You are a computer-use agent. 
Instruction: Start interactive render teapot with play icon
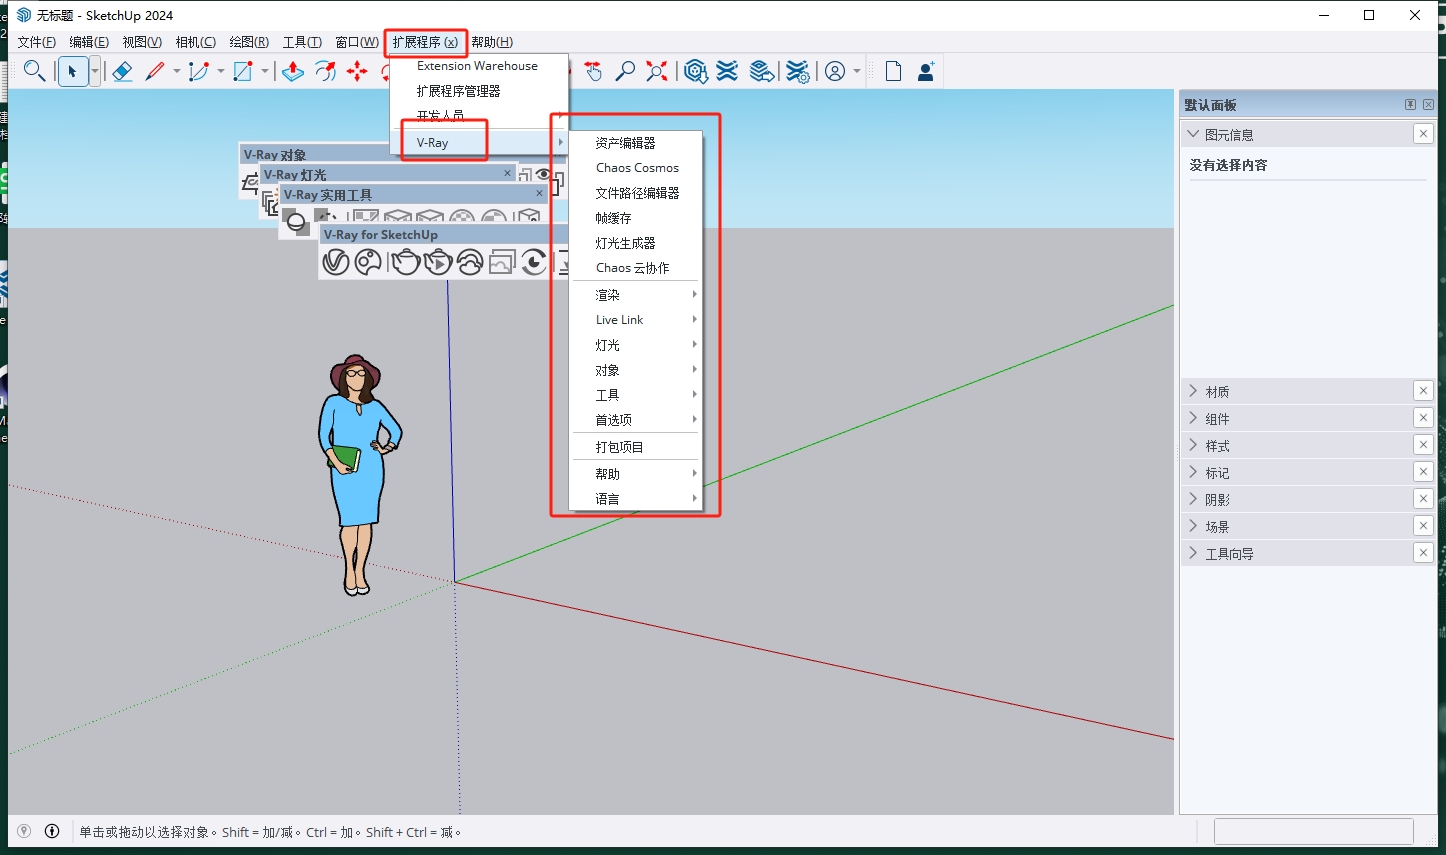click(x=438, y=262)
